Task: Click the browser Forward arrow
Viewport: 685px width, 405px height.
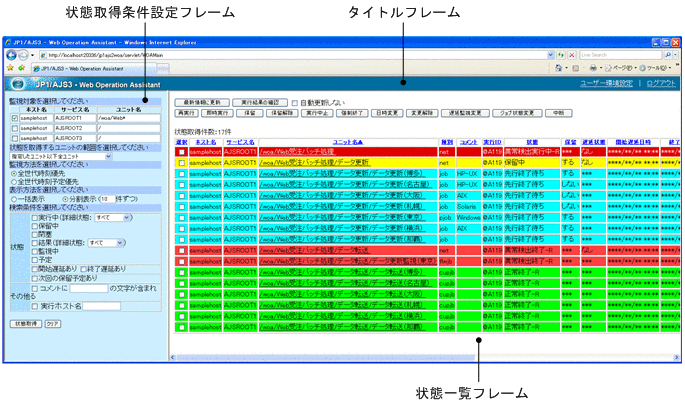Action: tap(23, 55)
